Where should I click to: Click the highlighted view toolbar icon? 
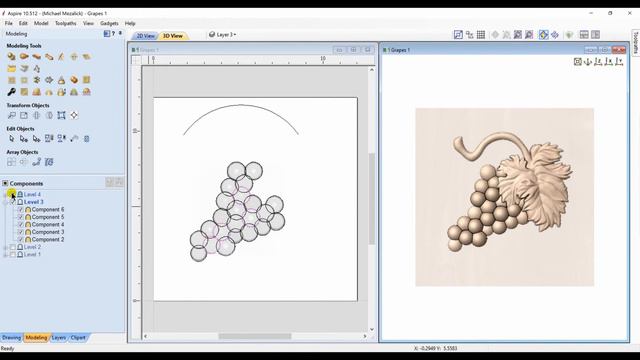pos(543,35)
